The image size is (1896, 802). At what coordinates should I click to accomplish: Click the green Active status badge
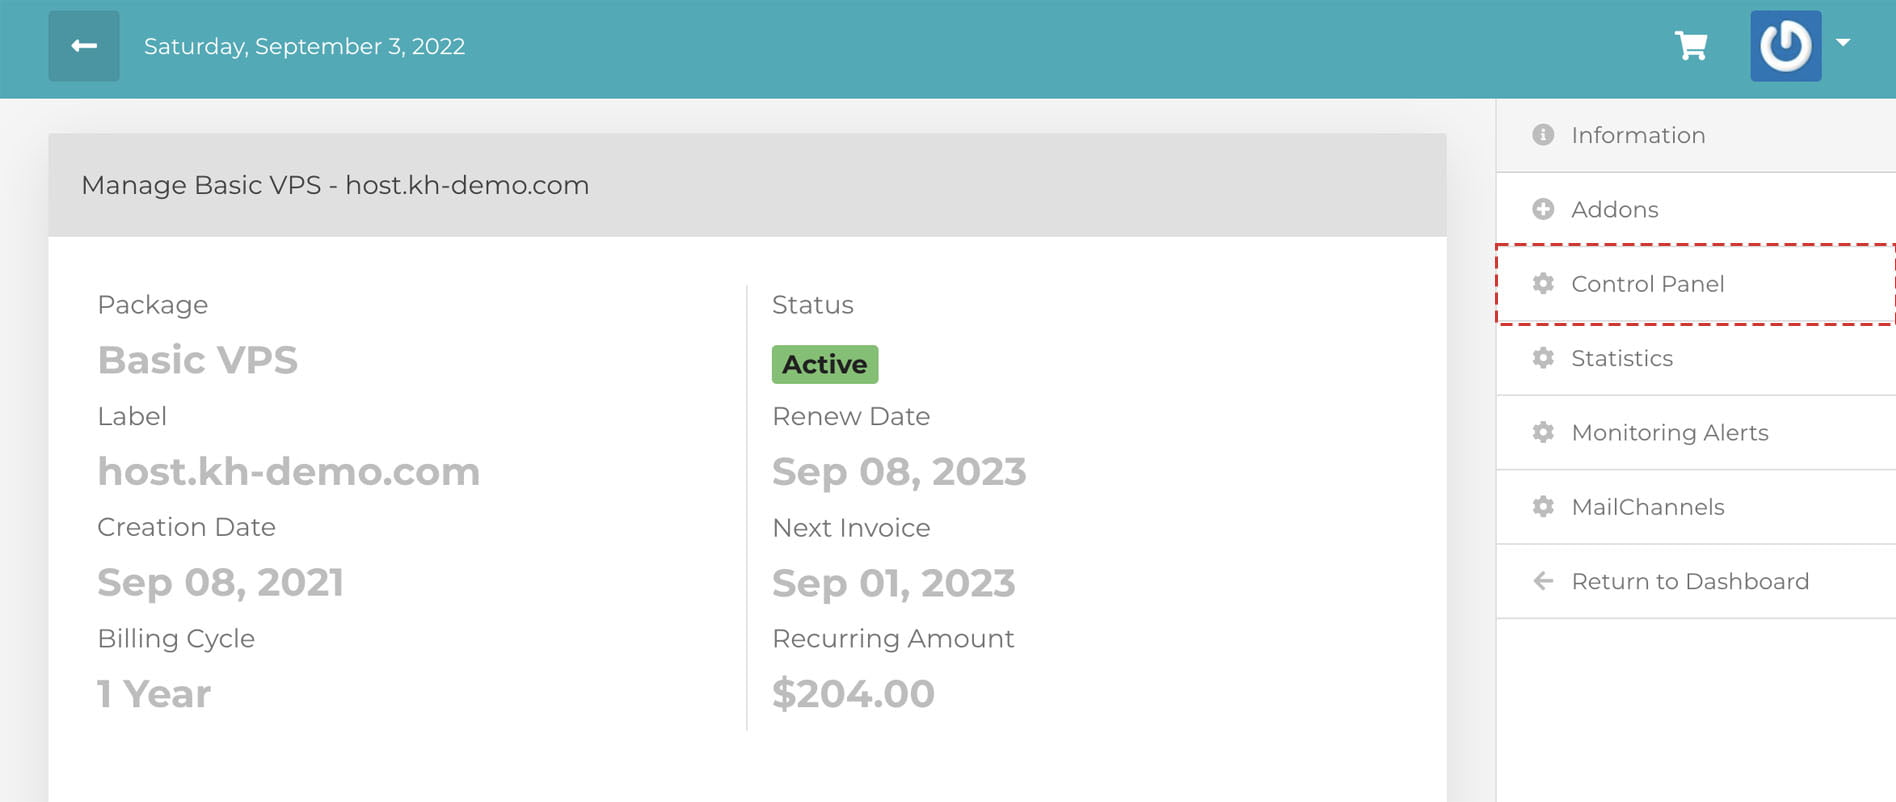point(824,364)
